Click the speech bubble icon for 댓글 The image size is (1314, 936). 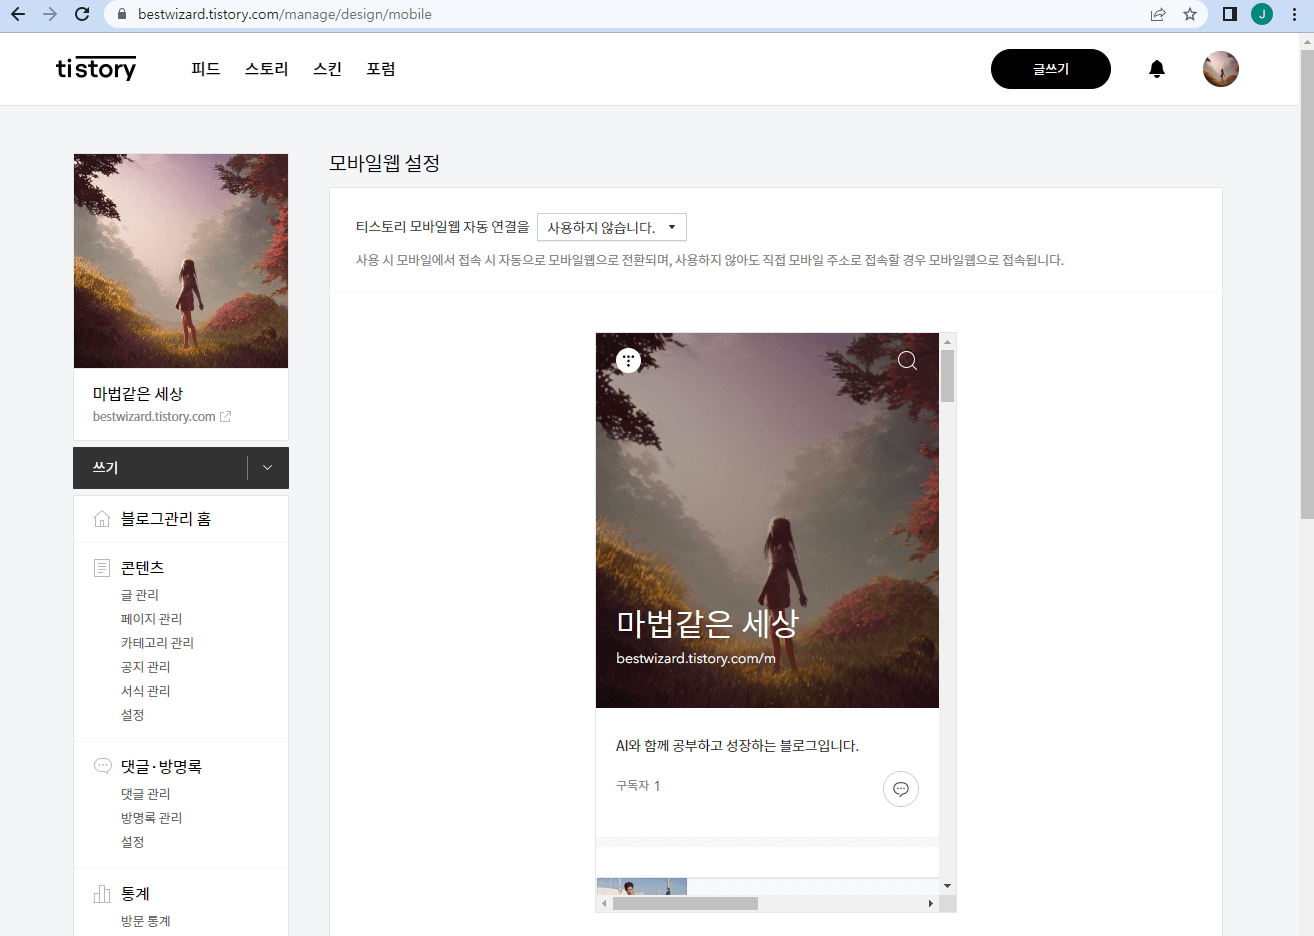click(x=102, y=766)
